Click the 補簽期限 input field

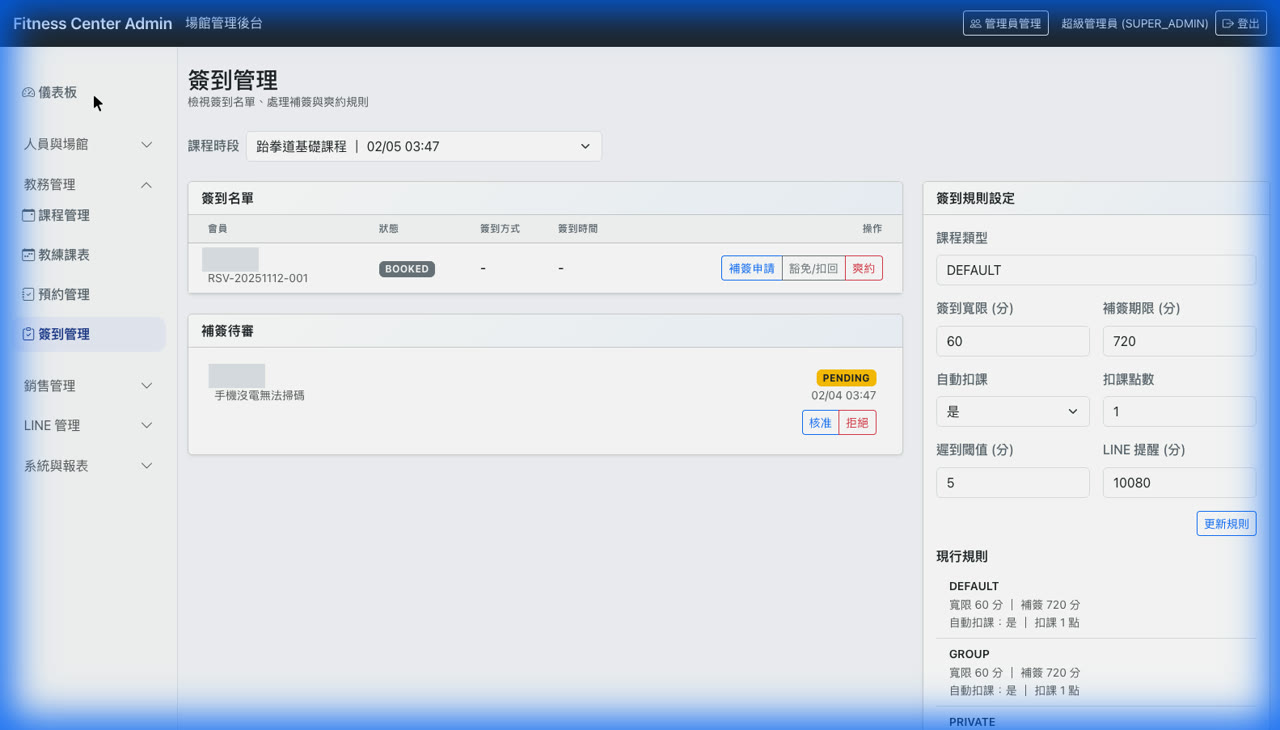point(1179,341)
